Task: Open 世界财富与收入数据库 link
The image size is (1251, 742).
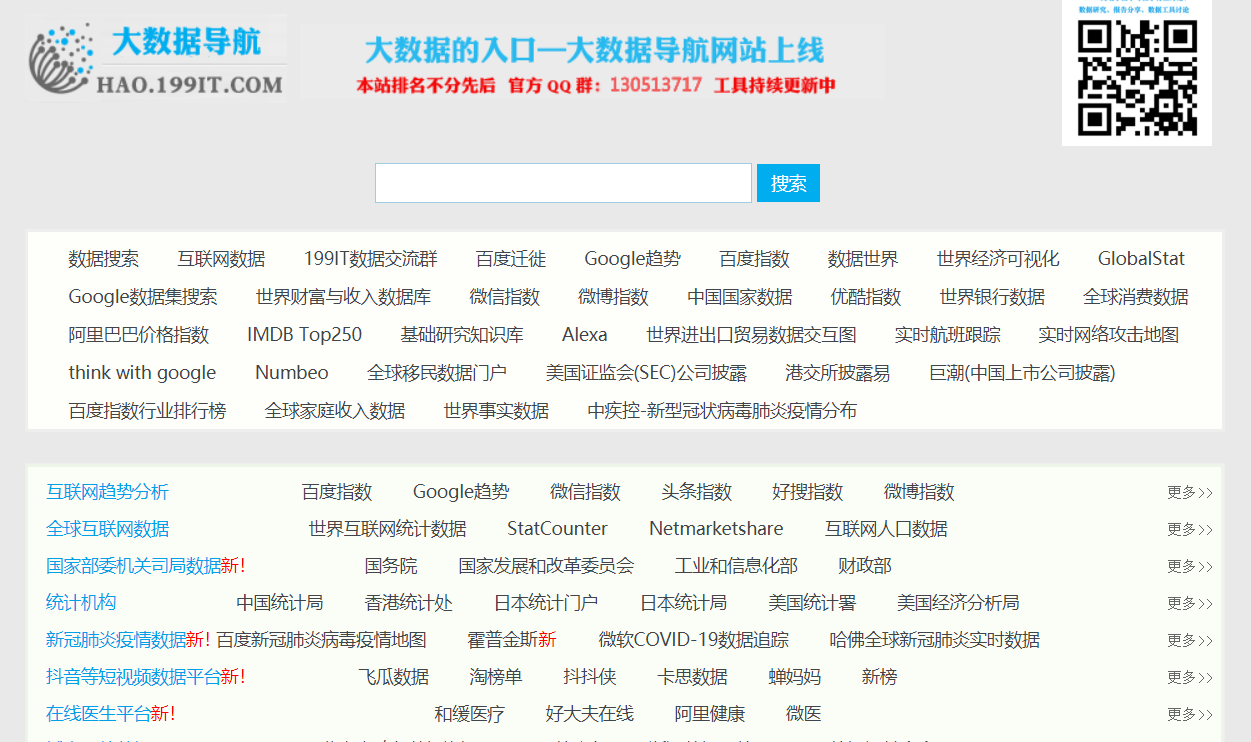Action: [x=344, y=297]
